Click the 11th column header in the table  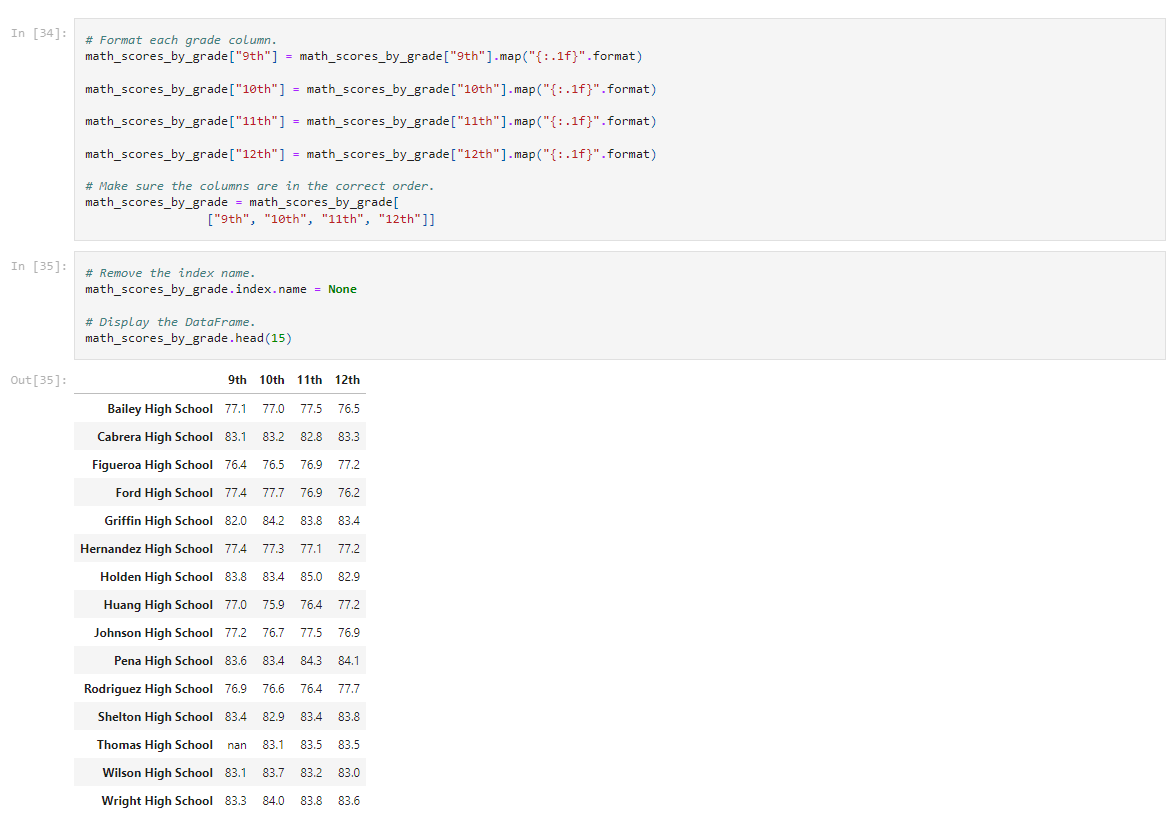[309, 380]
